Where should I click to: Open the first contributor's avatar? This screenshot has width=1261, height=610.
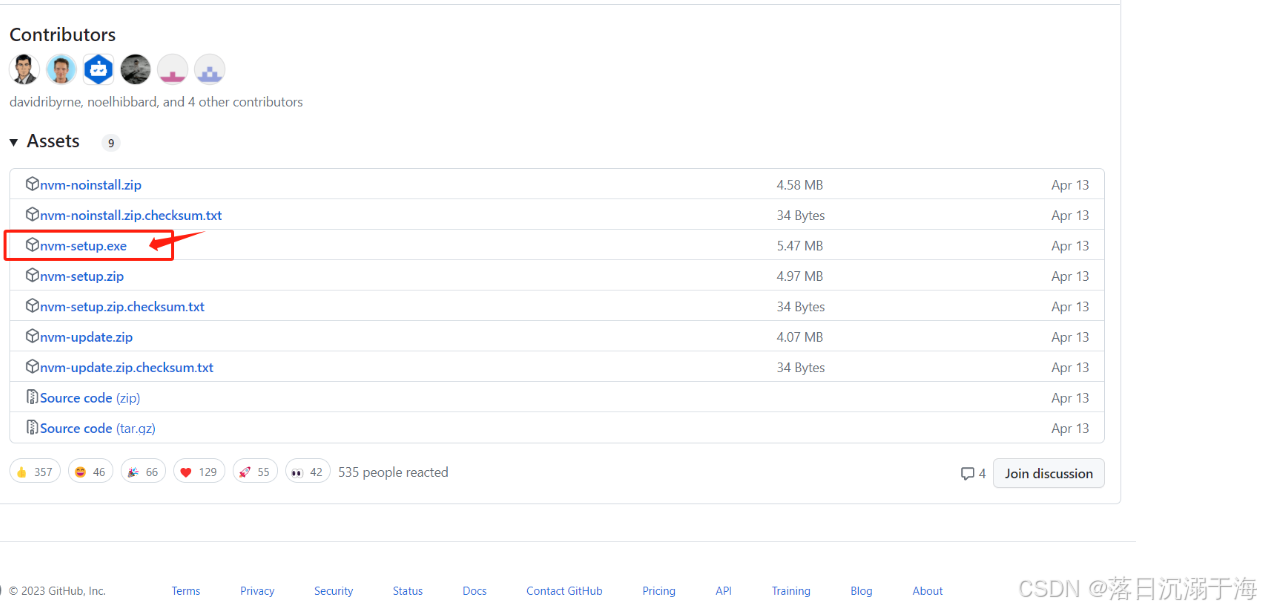(24, 69)
